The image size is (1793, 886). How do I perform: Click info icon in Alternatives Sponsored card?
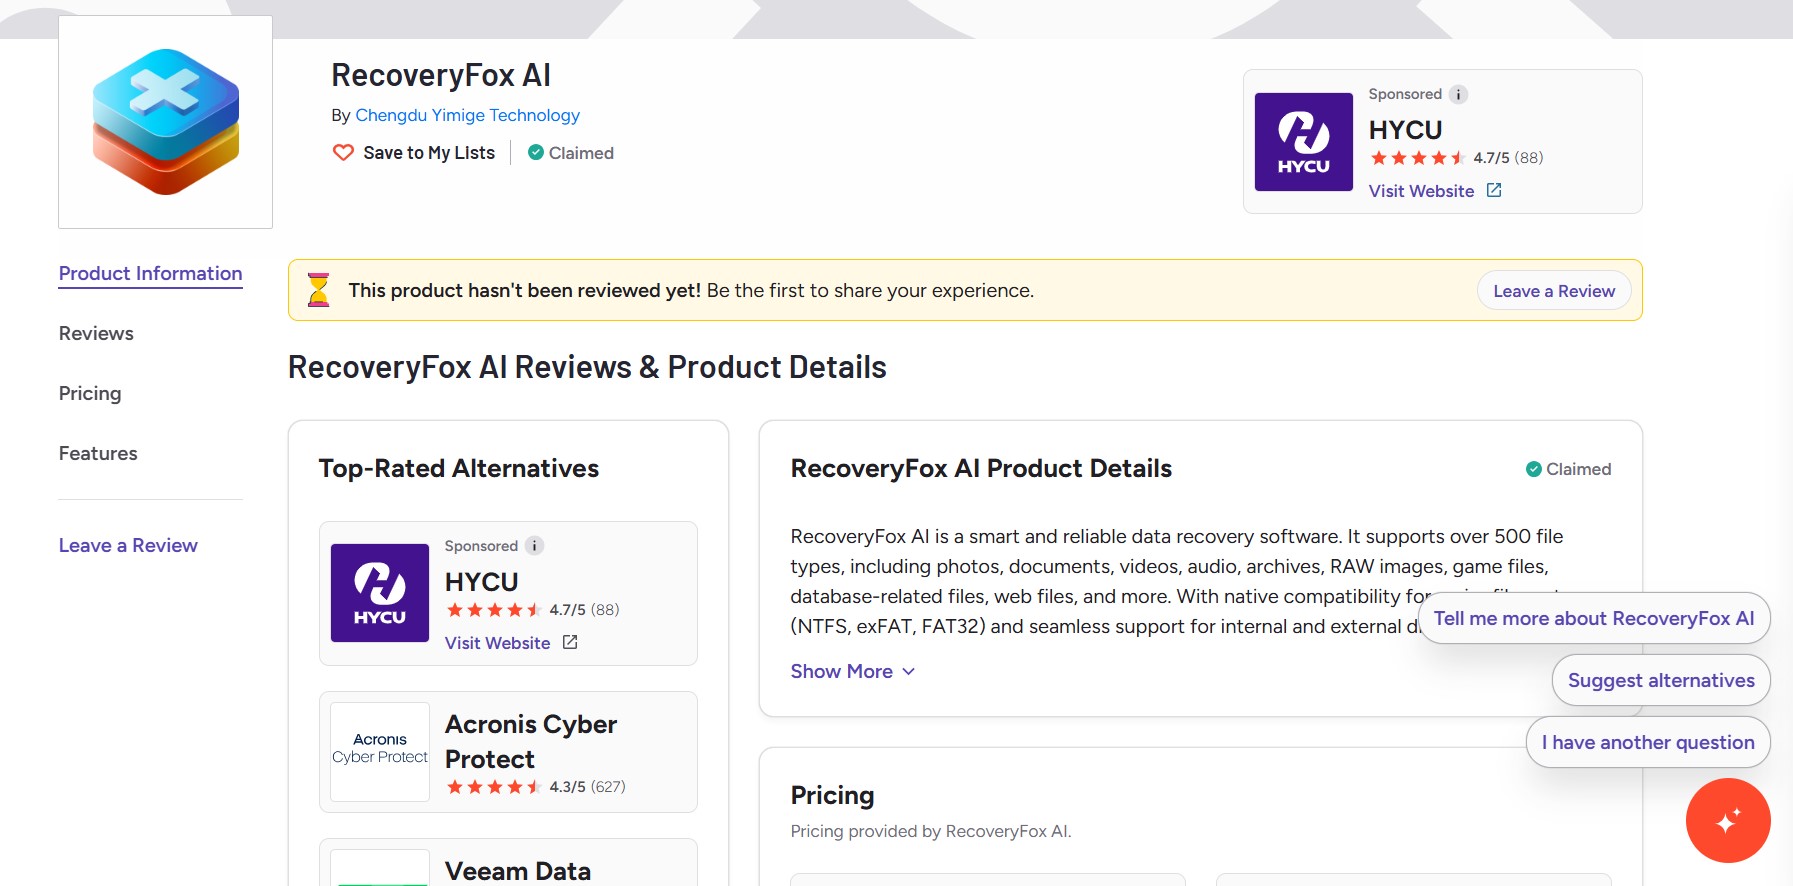click(535, 545)
